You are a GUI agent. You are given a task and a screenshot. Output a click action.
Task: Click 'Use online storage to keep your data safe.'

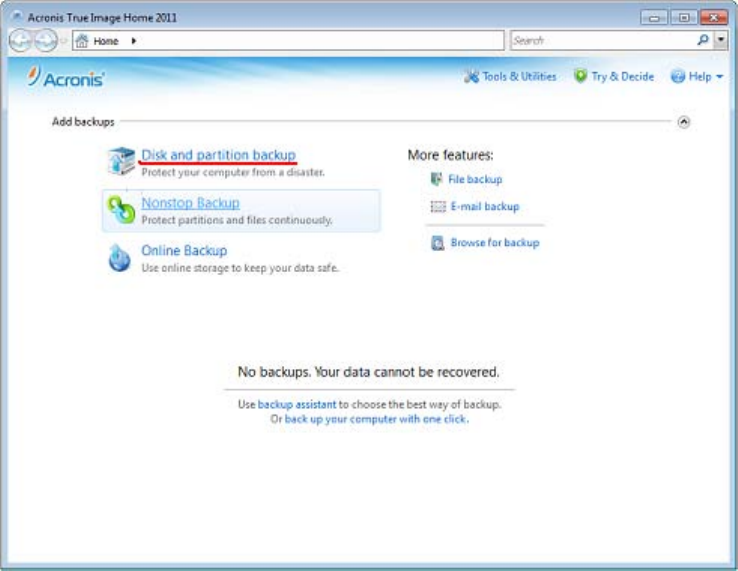point(240,268)
